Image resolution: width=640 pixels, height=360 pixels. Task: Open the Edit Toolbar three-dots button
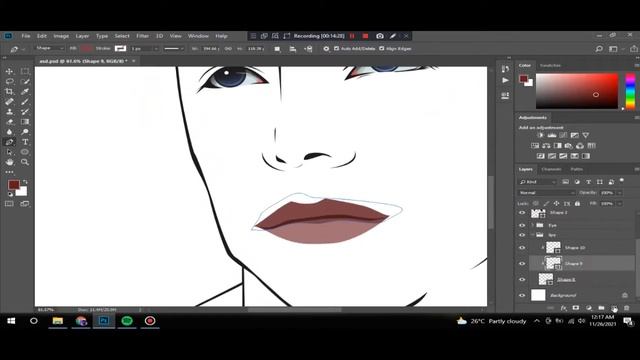[x=9, y=172]
